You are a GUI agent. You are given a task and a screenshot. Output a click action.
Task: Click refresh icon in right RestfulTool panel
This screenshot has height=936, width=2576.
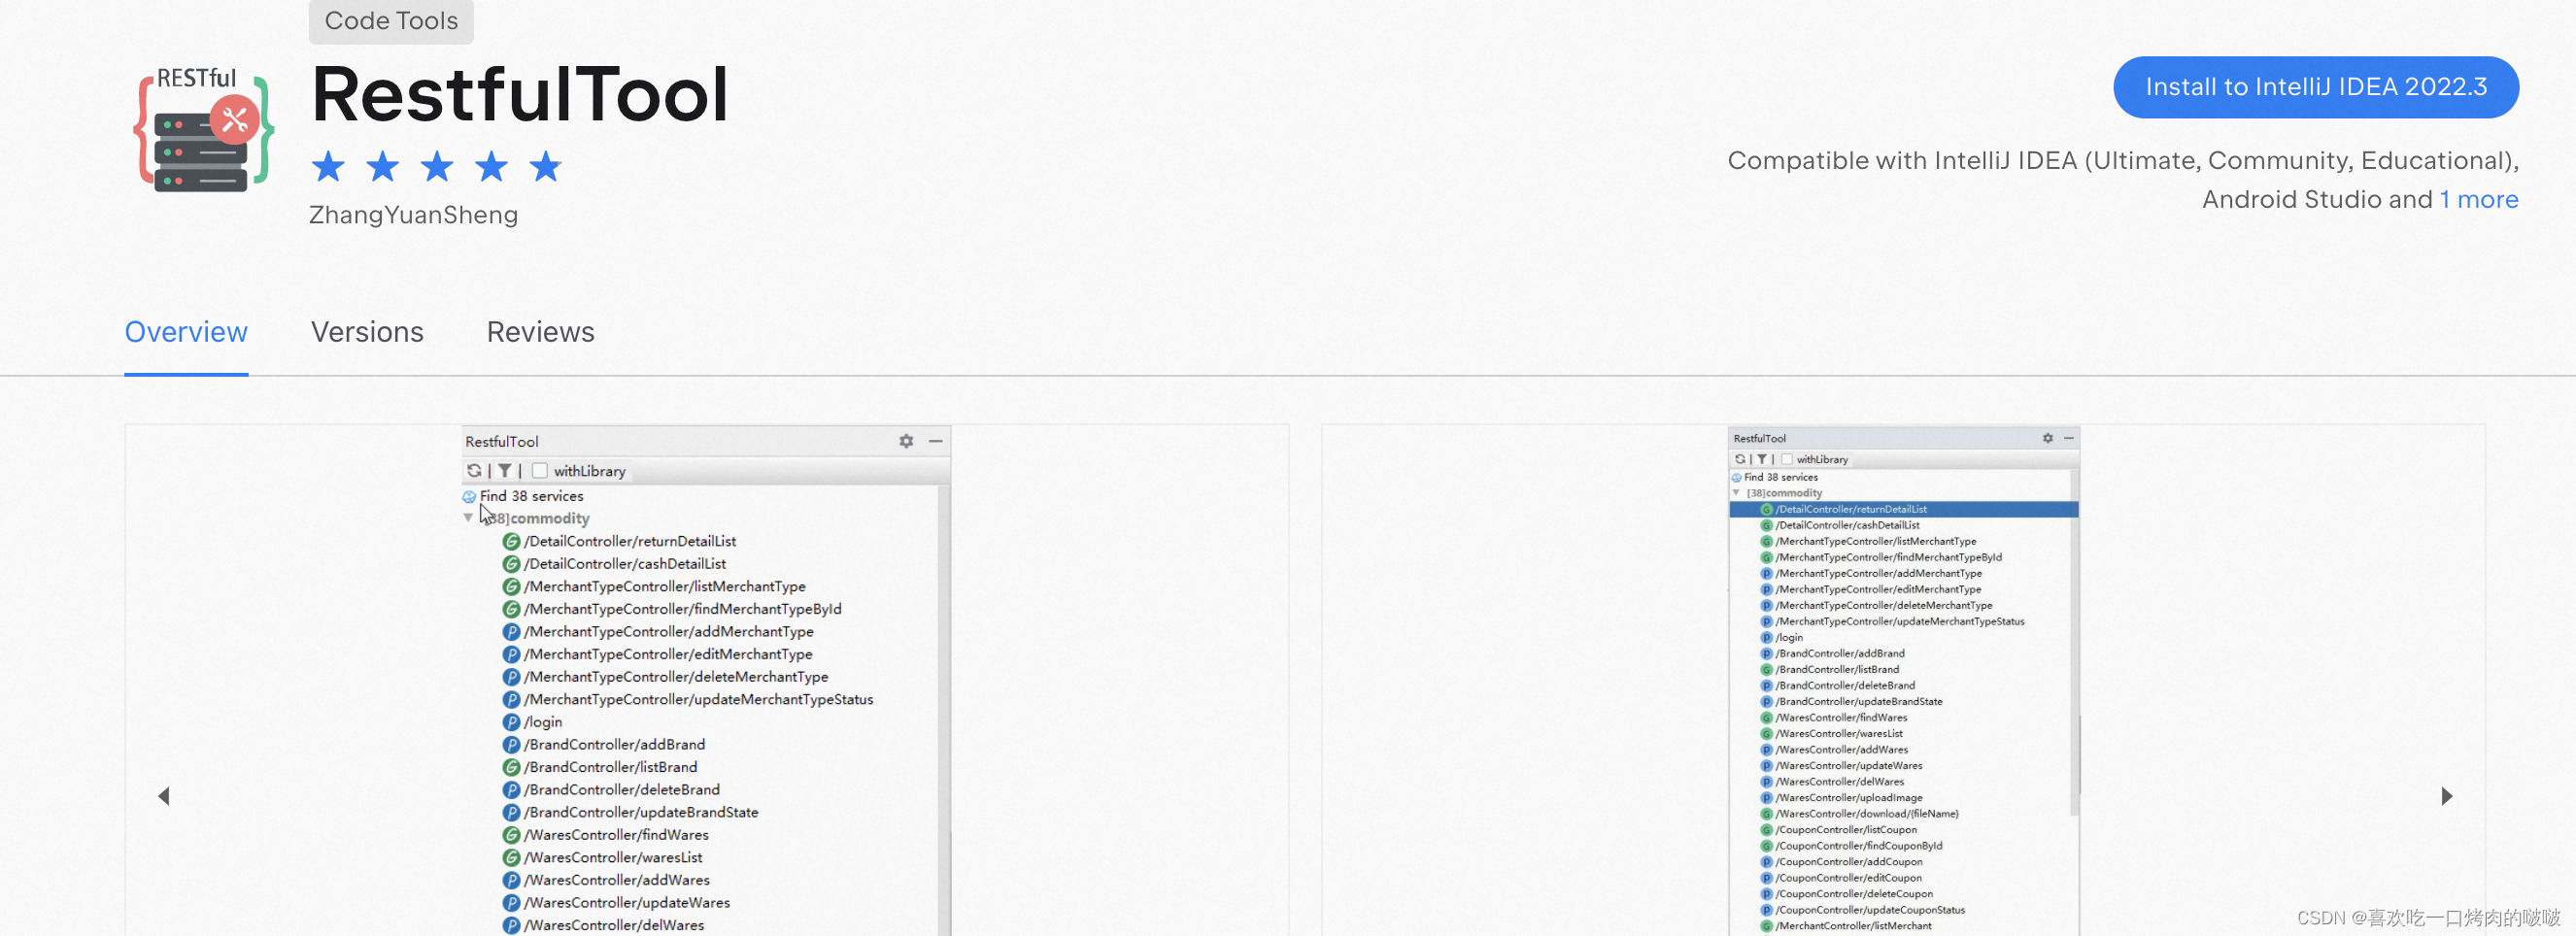coord(1740,459)
